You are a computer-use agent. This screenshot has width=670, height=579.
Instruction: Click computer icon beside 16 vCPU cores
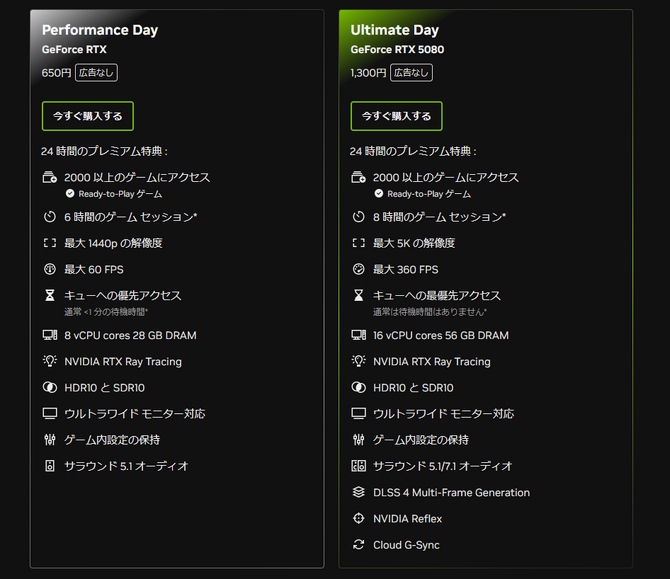359,335
